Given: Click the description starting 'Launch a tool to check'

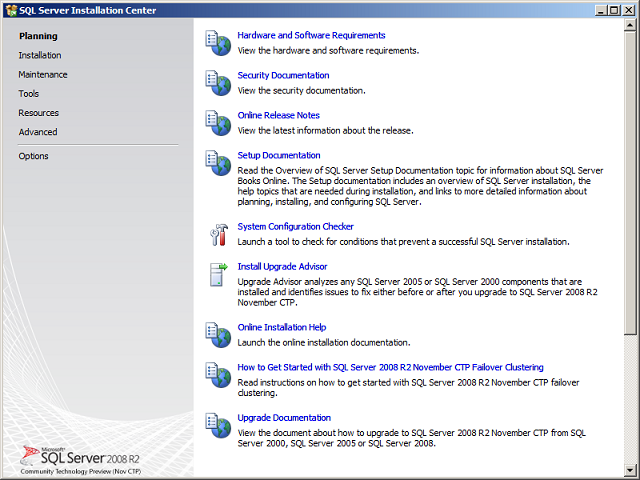Looking at the screenshot, I should pos(403,242).
